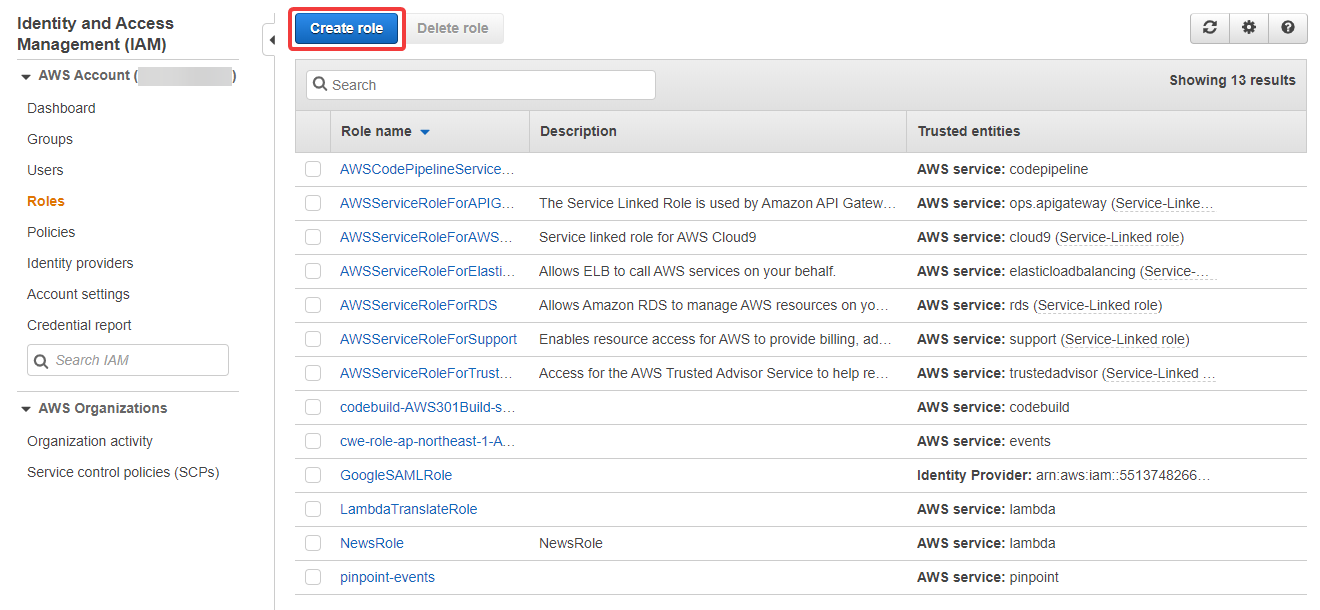Tick the pinpoint-events checkbox
The image size is (1320, 610).
pyautogui.click(x=313, y=577)
